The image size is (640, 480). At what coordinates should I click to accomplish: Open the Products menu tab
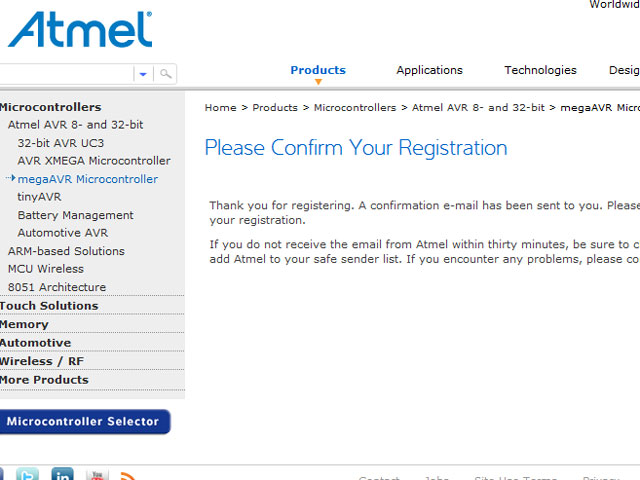pos(318,70)
